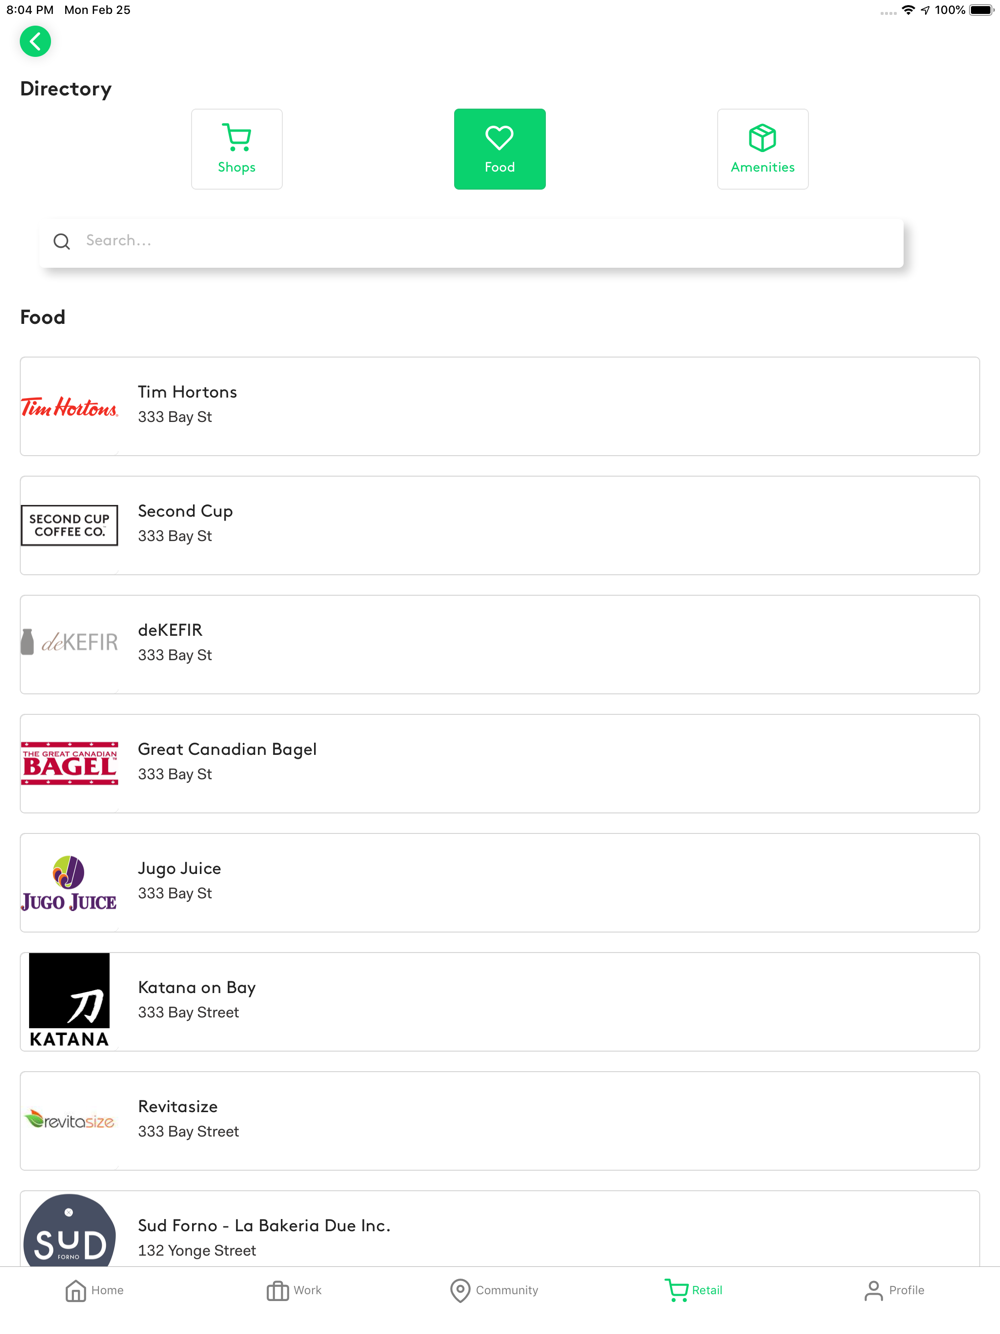Screen dimensions: 1000x1334
Task: Select the Retail cart tab
Action: tap(694, 1290)
